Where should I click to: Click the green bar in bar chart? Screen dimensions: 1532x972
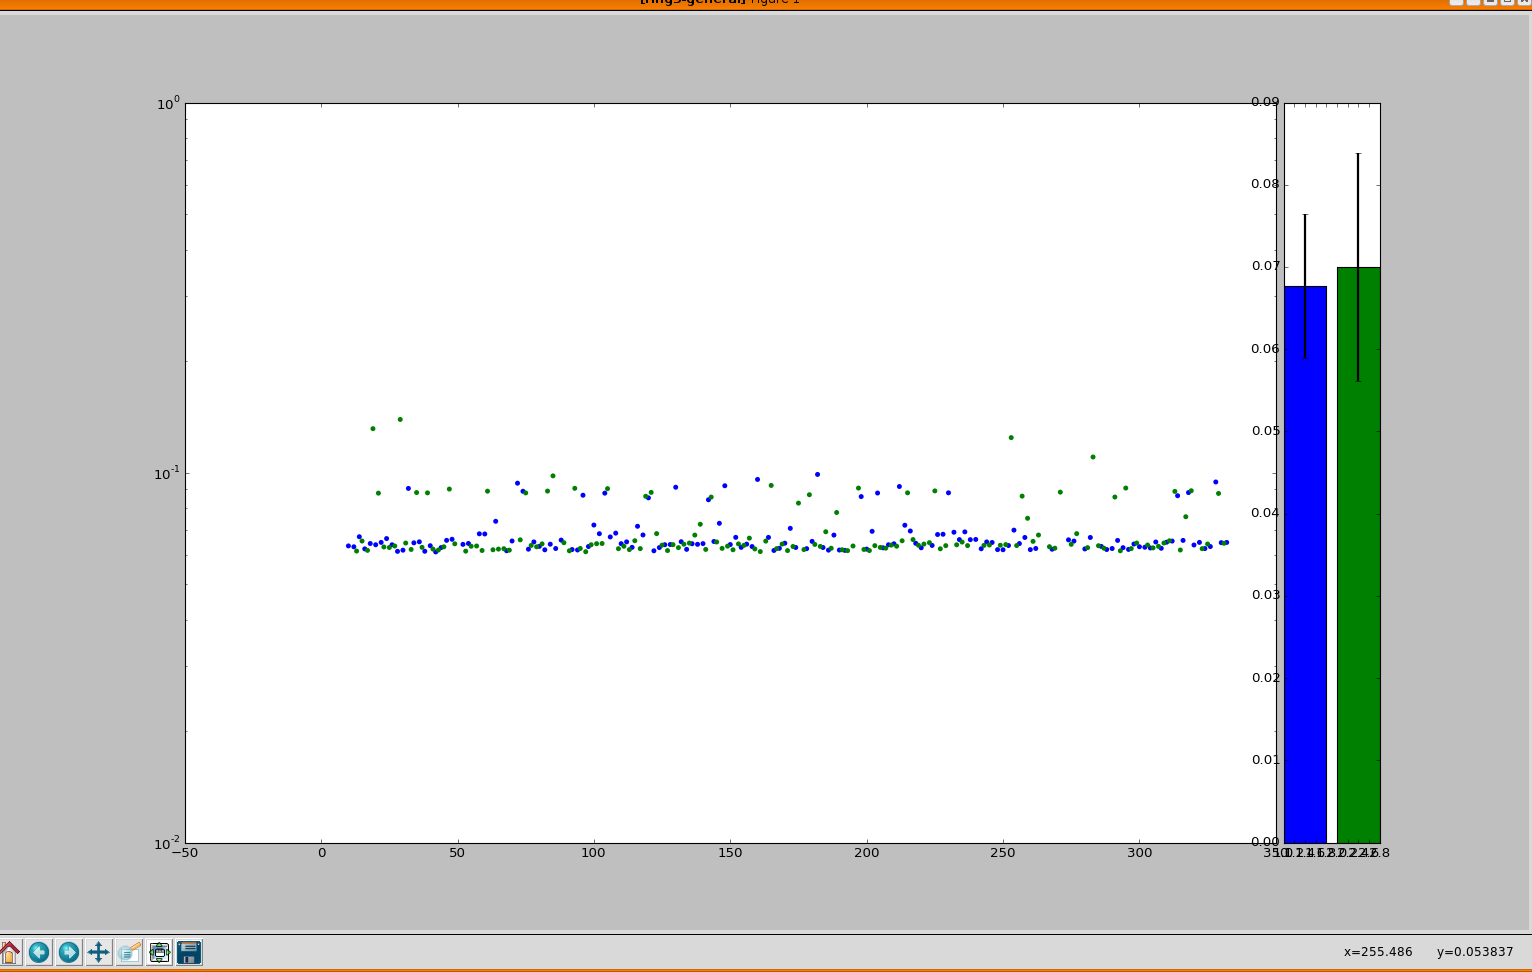coord(1358,555)
